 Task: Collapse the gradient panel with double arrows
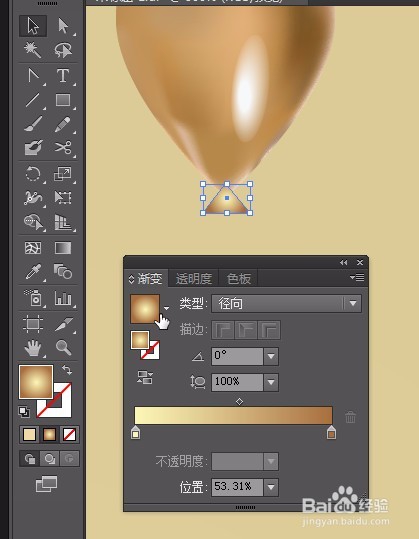(x=343, y=263)
